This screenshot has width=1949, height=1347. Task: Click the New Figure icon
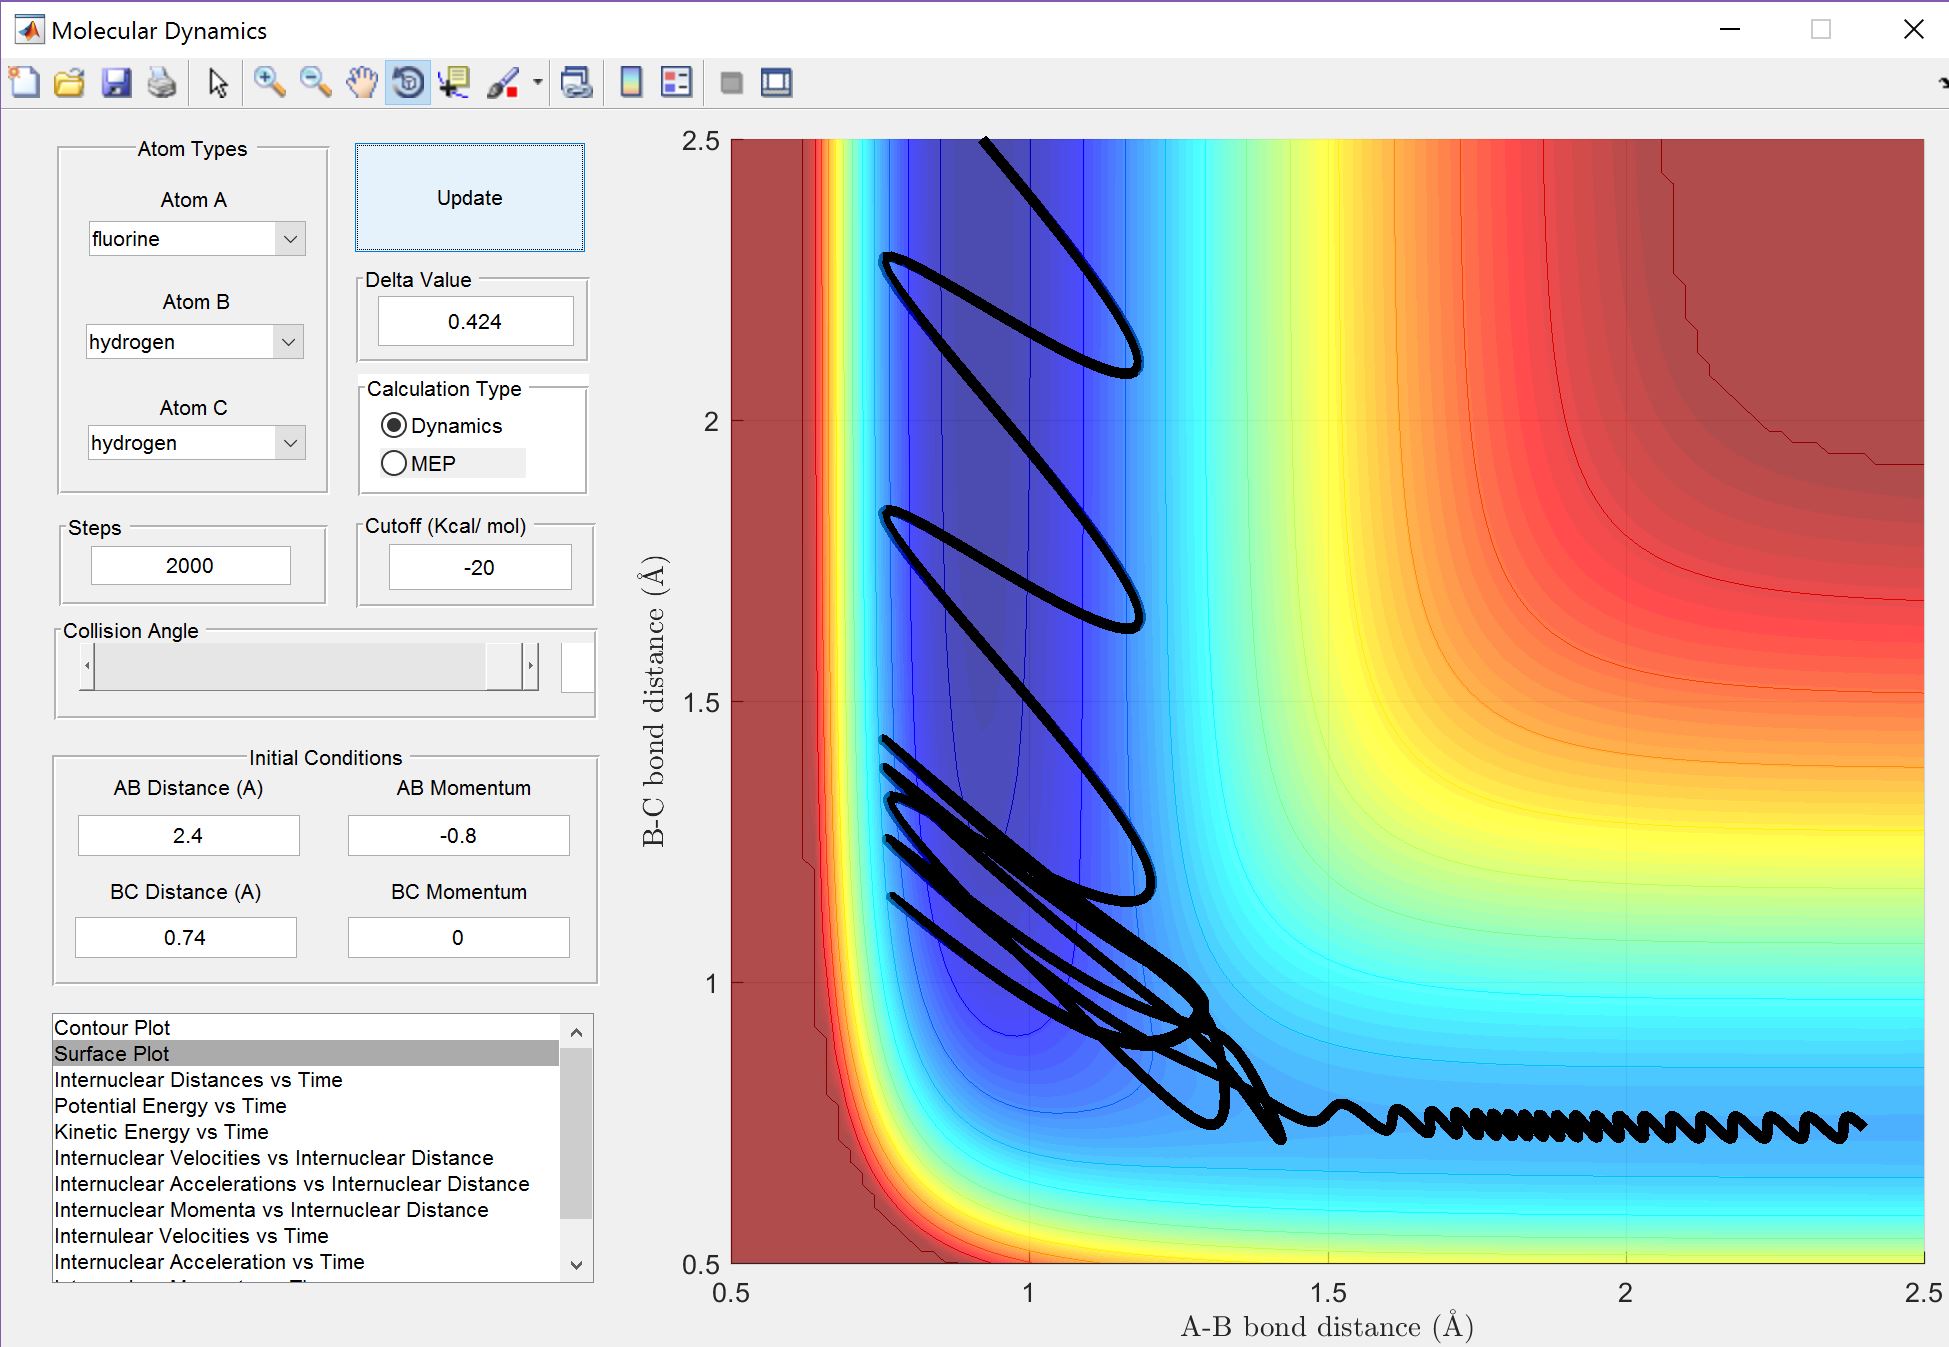[x=24, y=83]
